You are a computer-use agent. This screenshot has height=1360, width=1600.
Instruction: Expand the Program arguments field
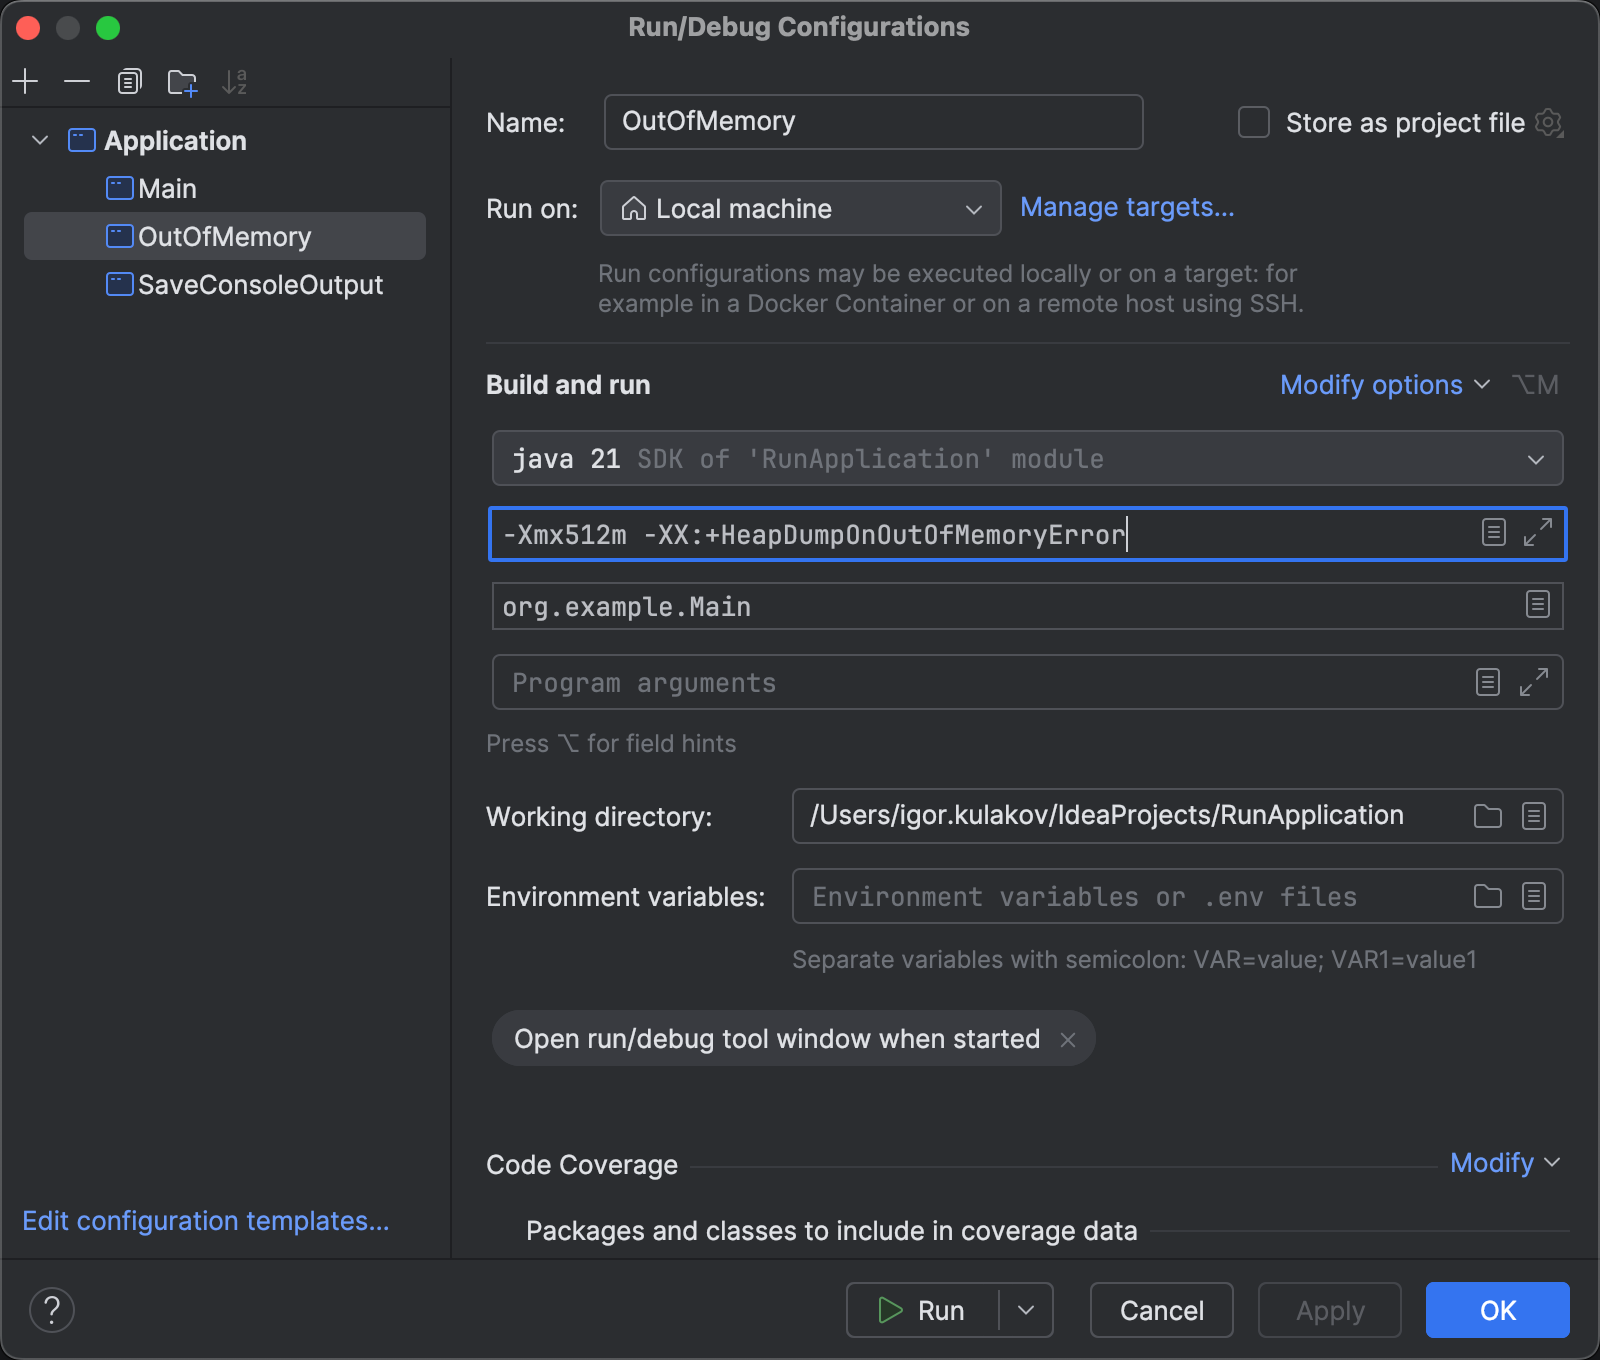[x=1533, y=683]
